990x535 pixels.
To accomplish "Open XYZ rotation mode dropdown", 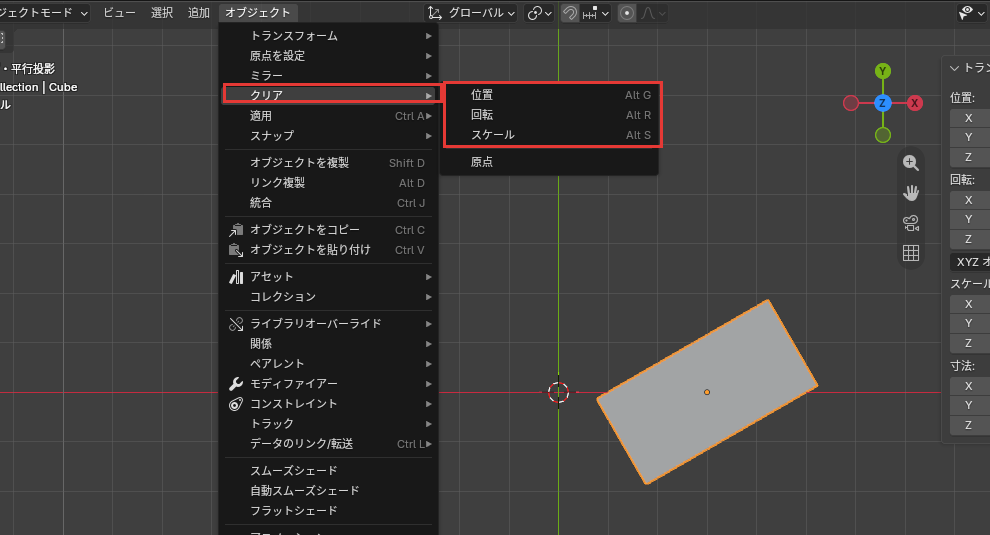I will coord(970,262).
